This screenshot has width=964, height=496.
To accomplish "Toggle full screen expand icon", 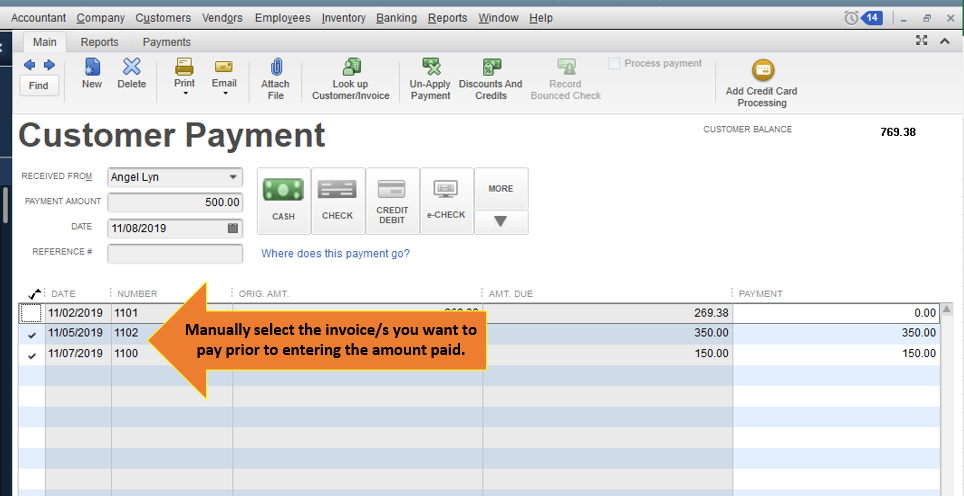I will tap(921, 41).
